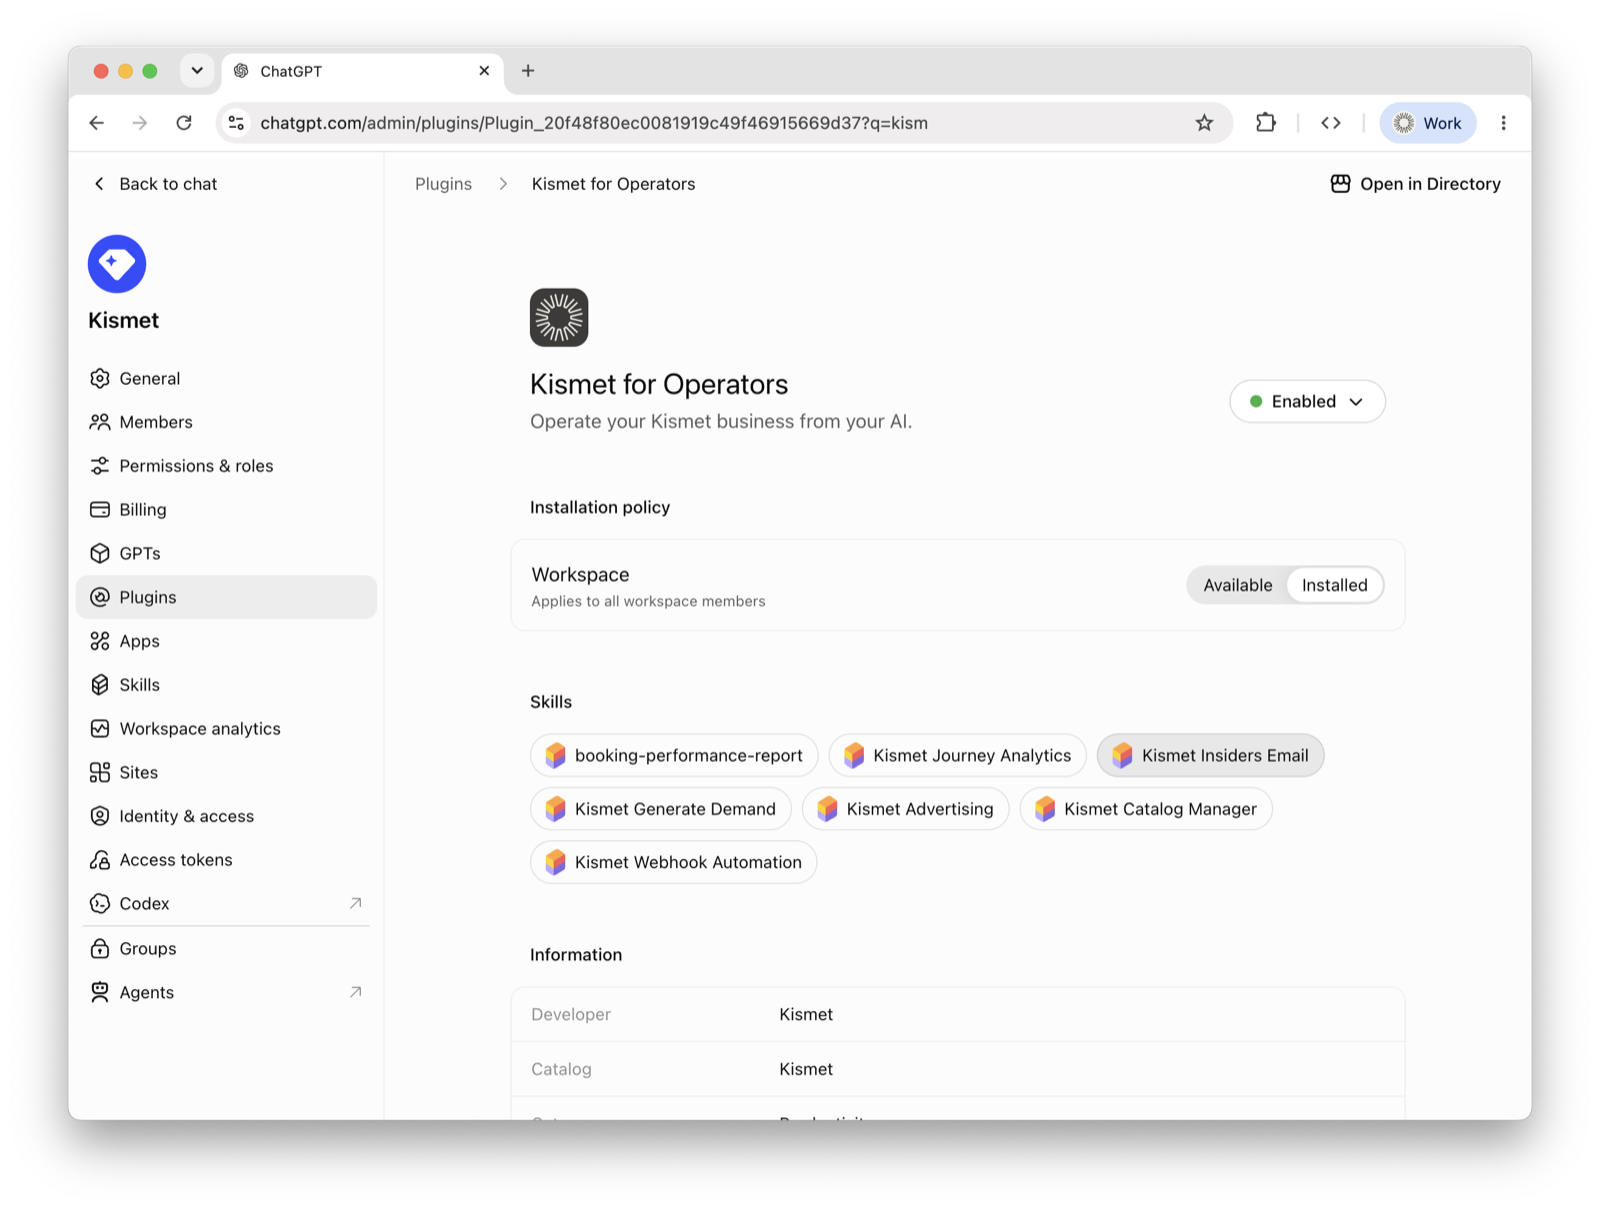Click the Catalog row value Kismet

pos(806,1069)
